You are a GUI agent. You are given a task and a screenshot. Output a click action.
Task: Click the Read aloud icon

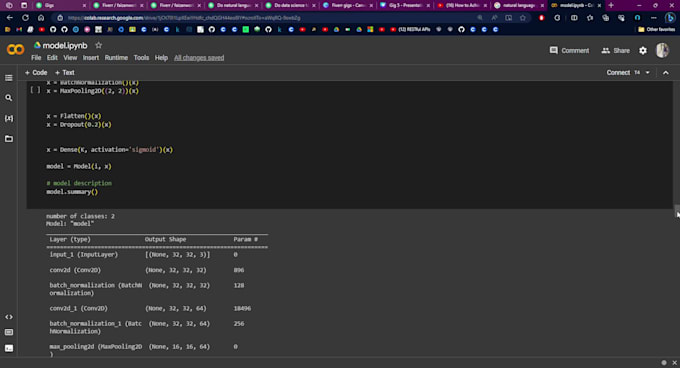pos(494,18)
